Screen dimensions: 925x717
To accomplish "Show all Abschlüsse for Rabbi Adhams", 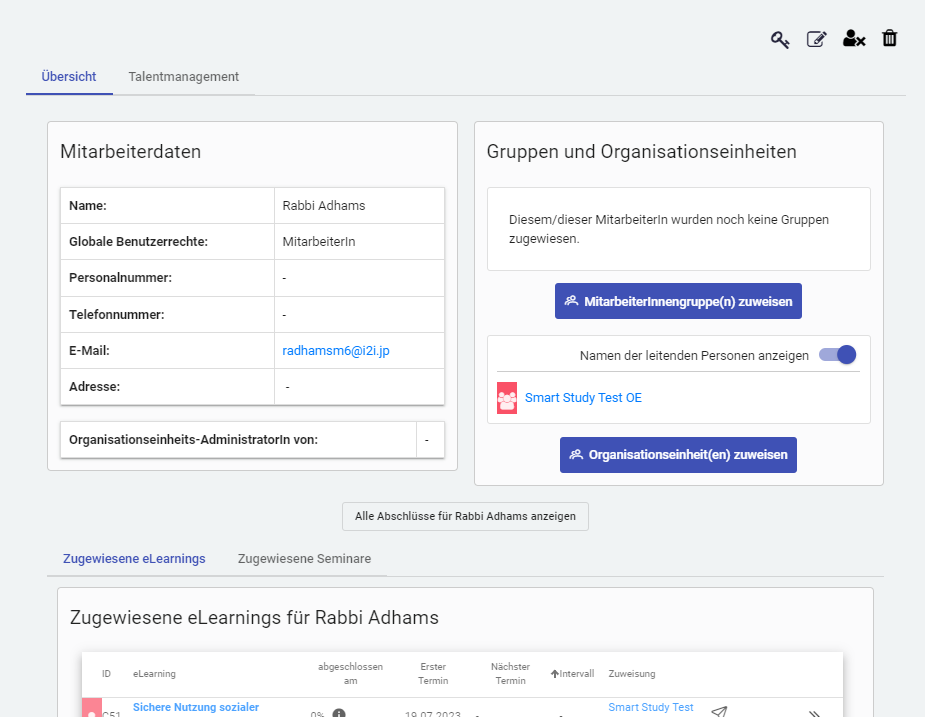I will pyautogui.click(x=465, y=516).
